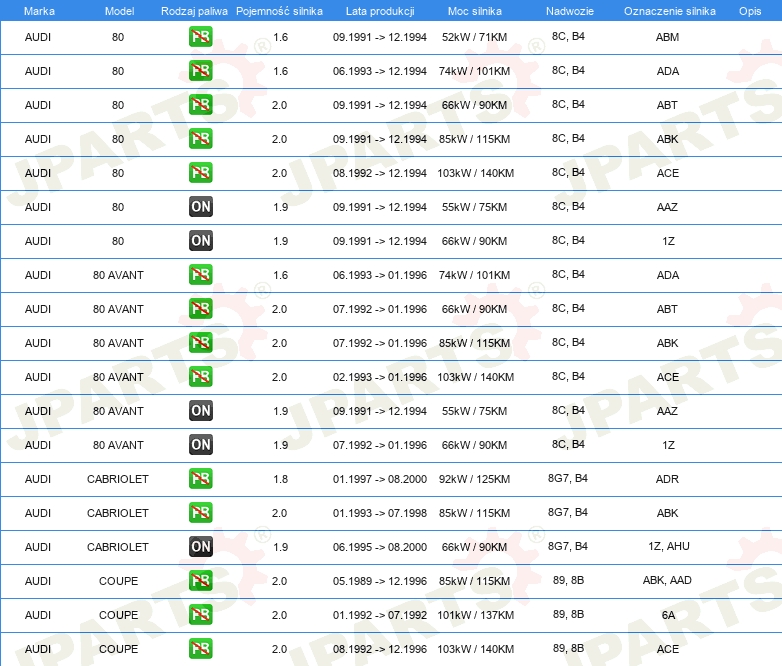This screenshot has width=782, height=666.
Task: Select engine capacity 1.8 cell
Action: [x=280, y=479]
